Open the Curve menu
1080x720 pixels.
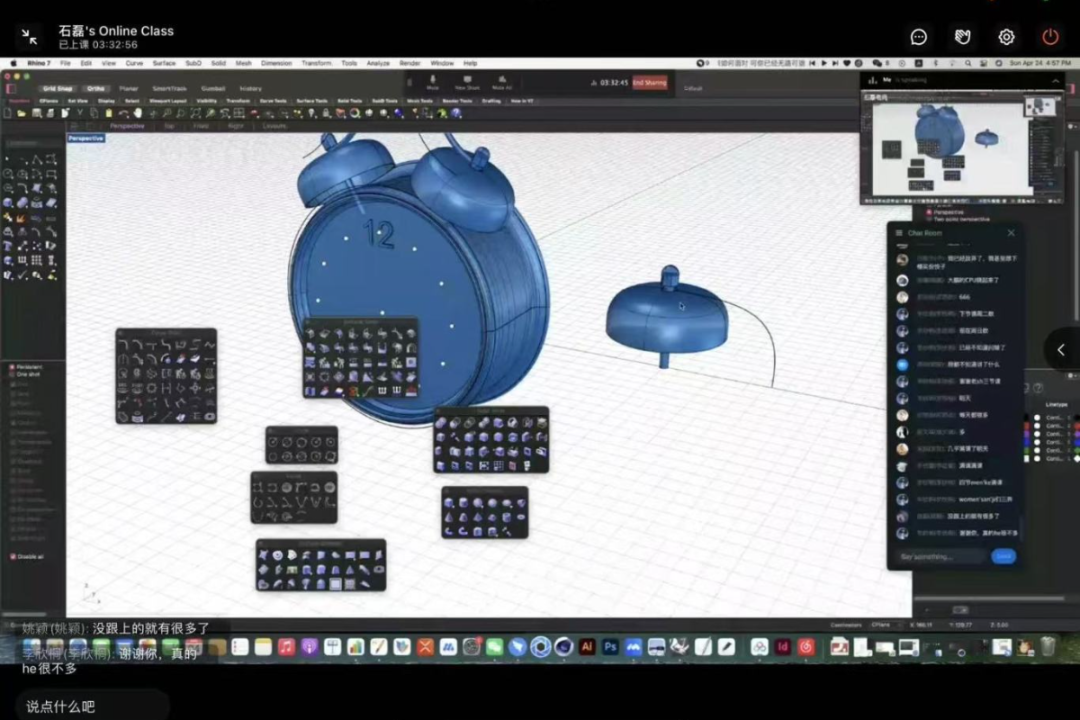(x=134, y=63)
